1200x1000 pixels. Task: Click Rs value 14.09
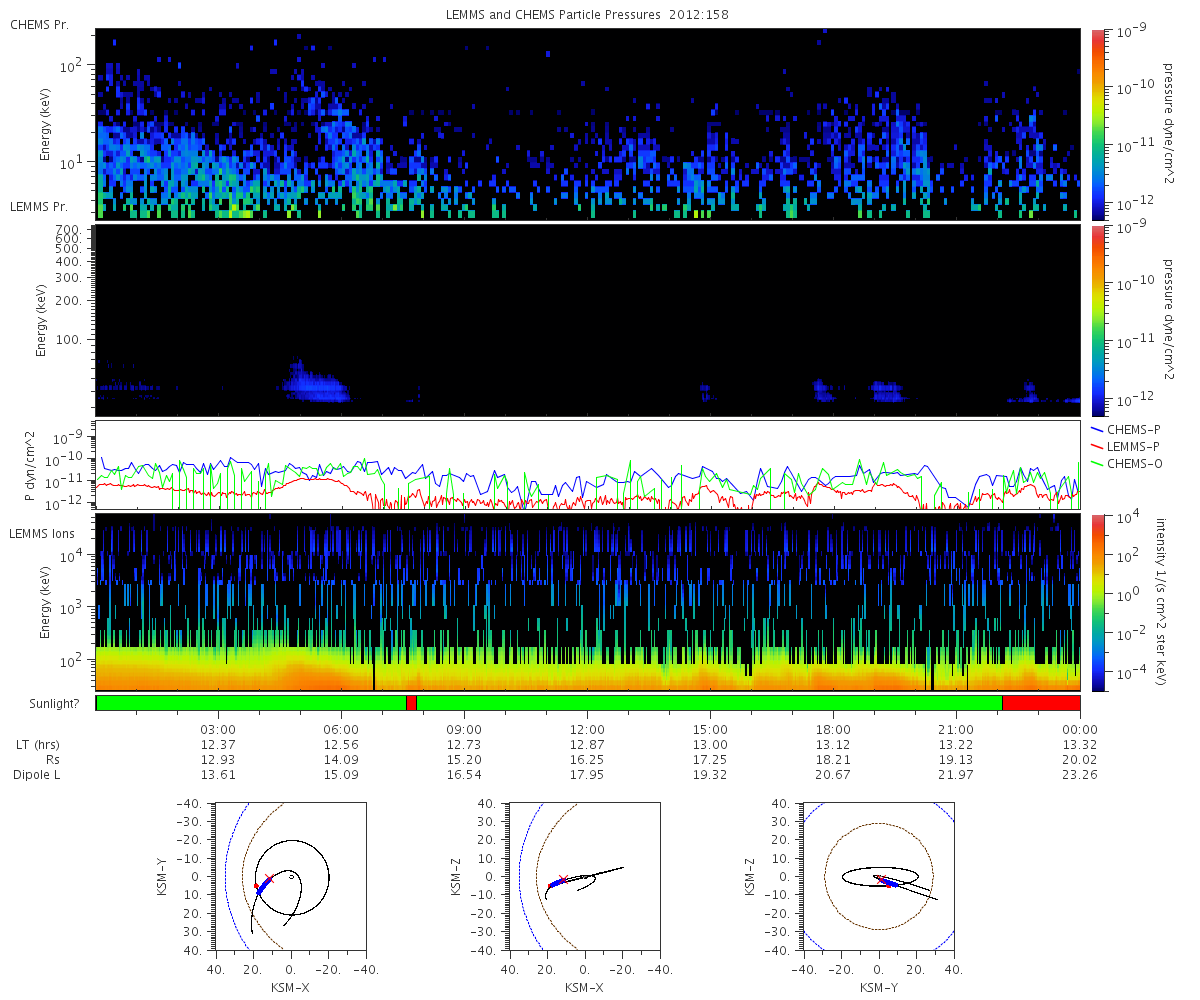pos(342,760)
